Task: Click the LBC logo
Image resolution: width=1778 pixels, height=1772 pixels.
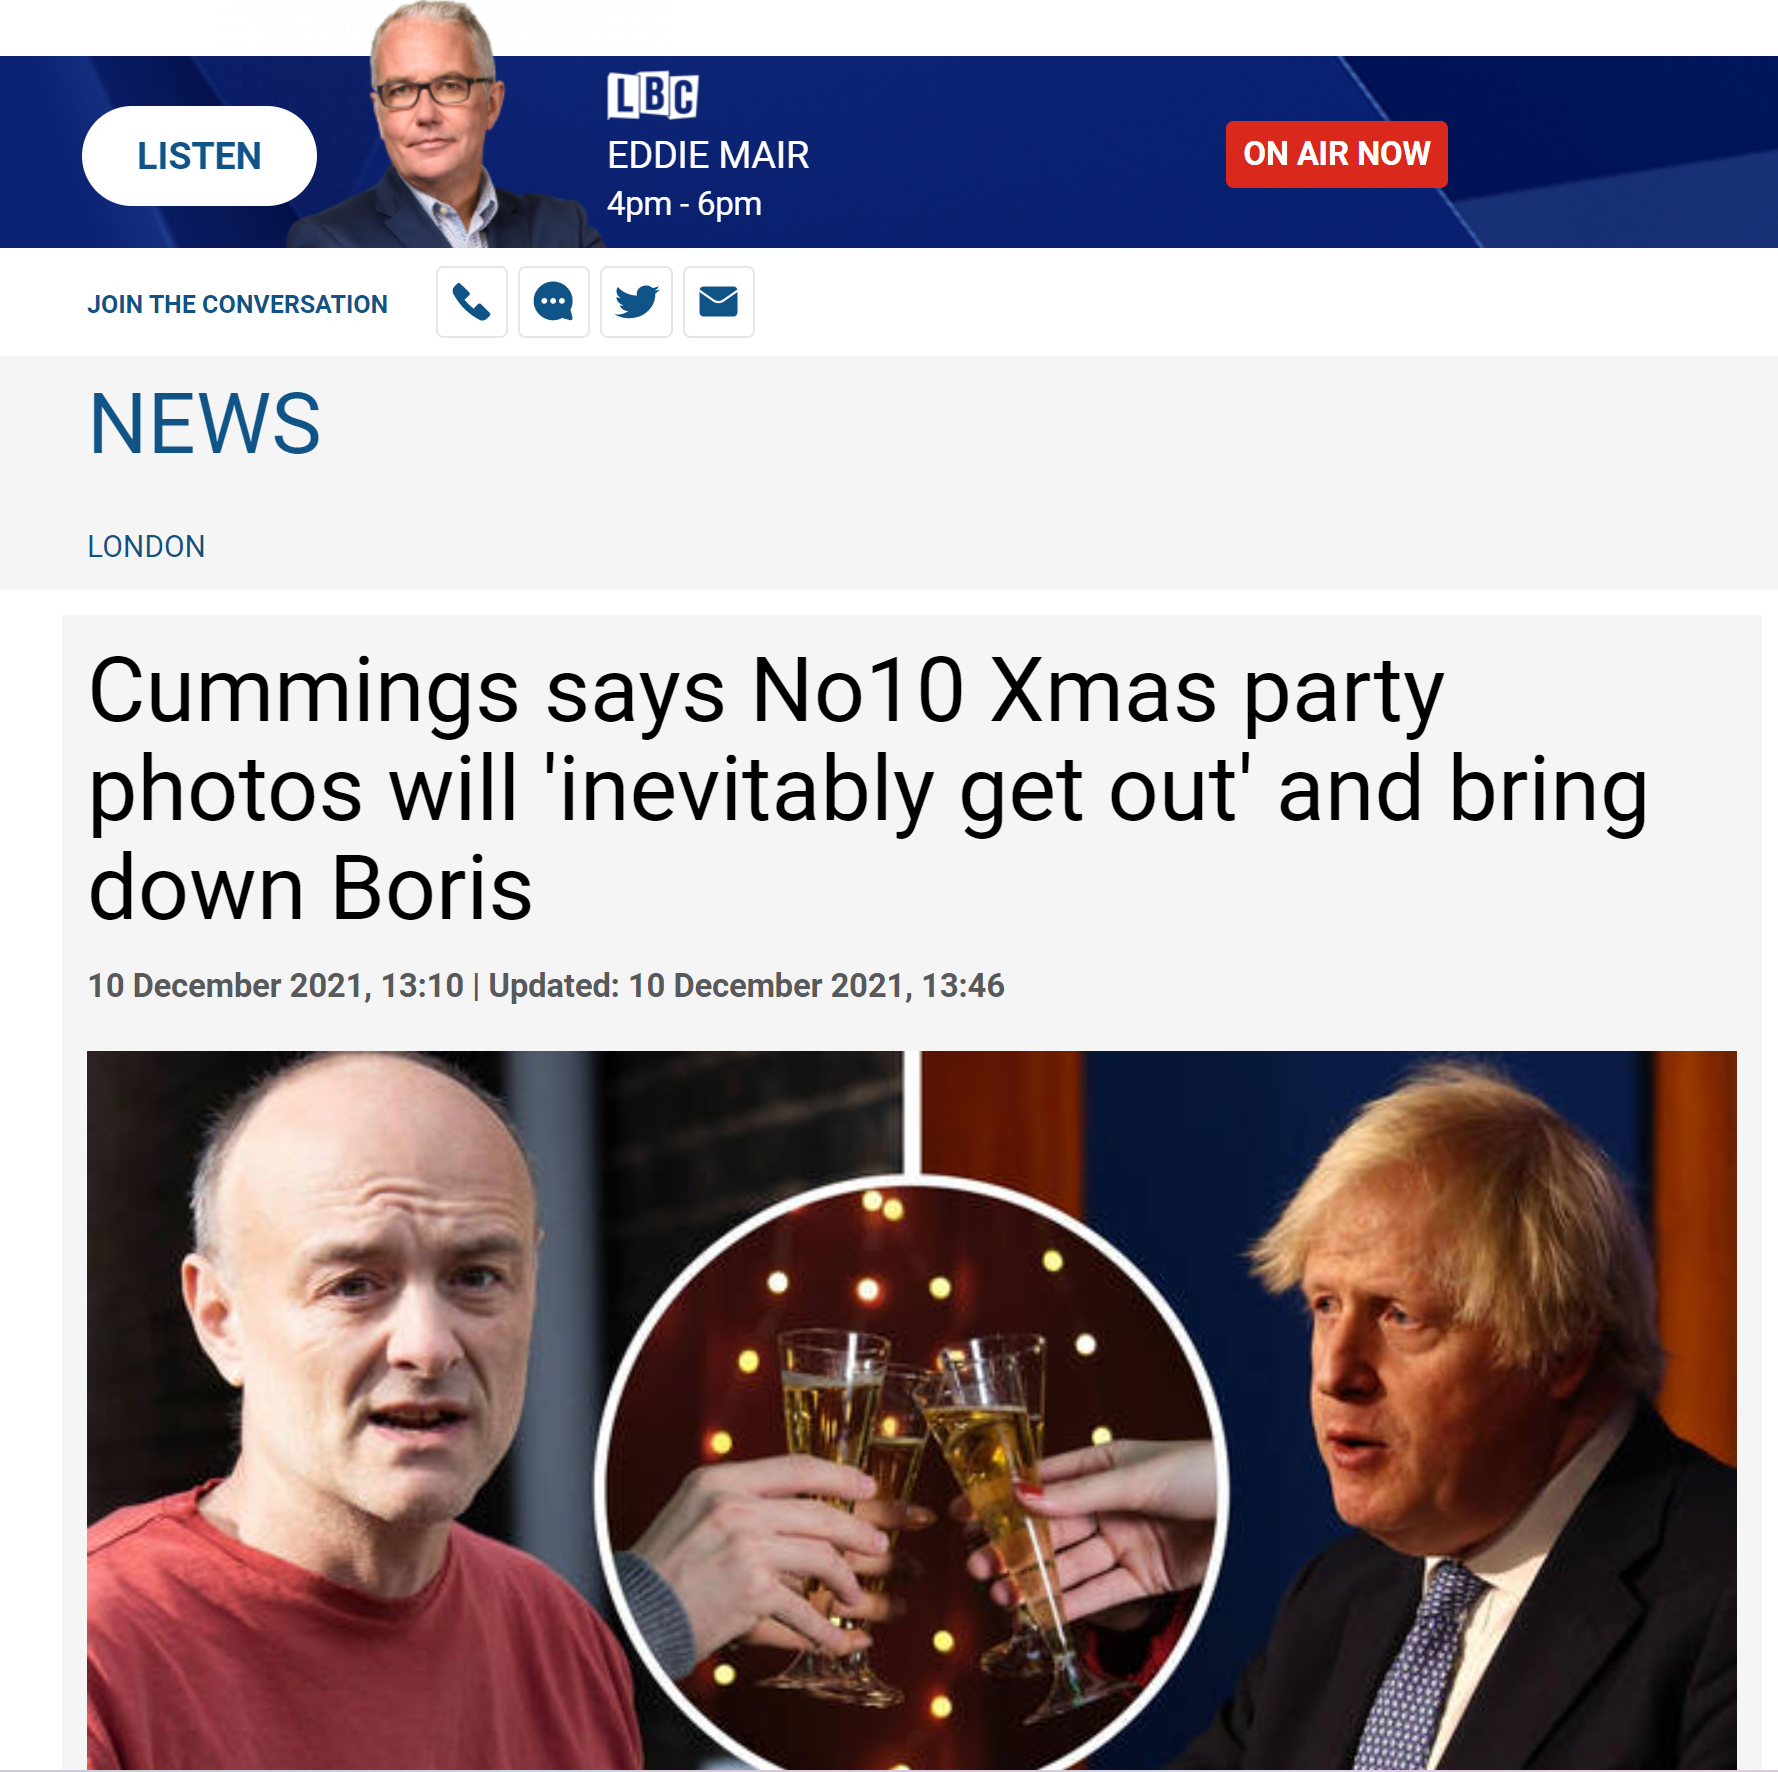Action: (x=652, y=96)
